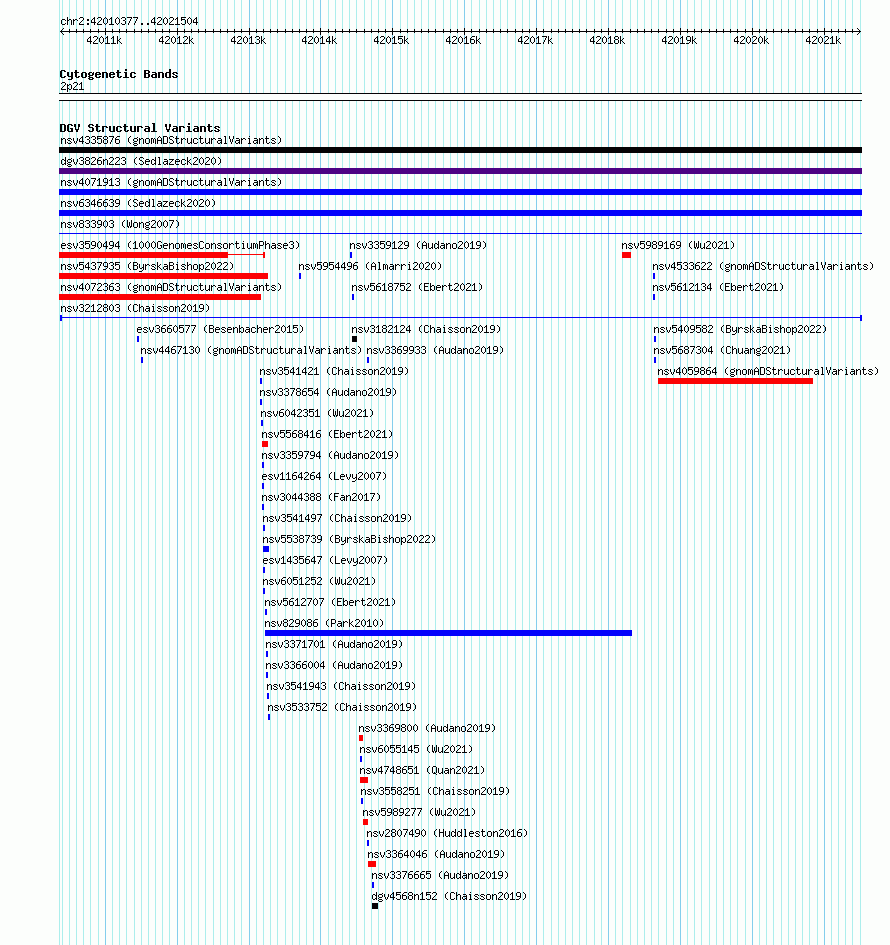The image size is (890, 945).
Task: Click the nsv4748651 red square marker
Action: [x=364, y=780]
